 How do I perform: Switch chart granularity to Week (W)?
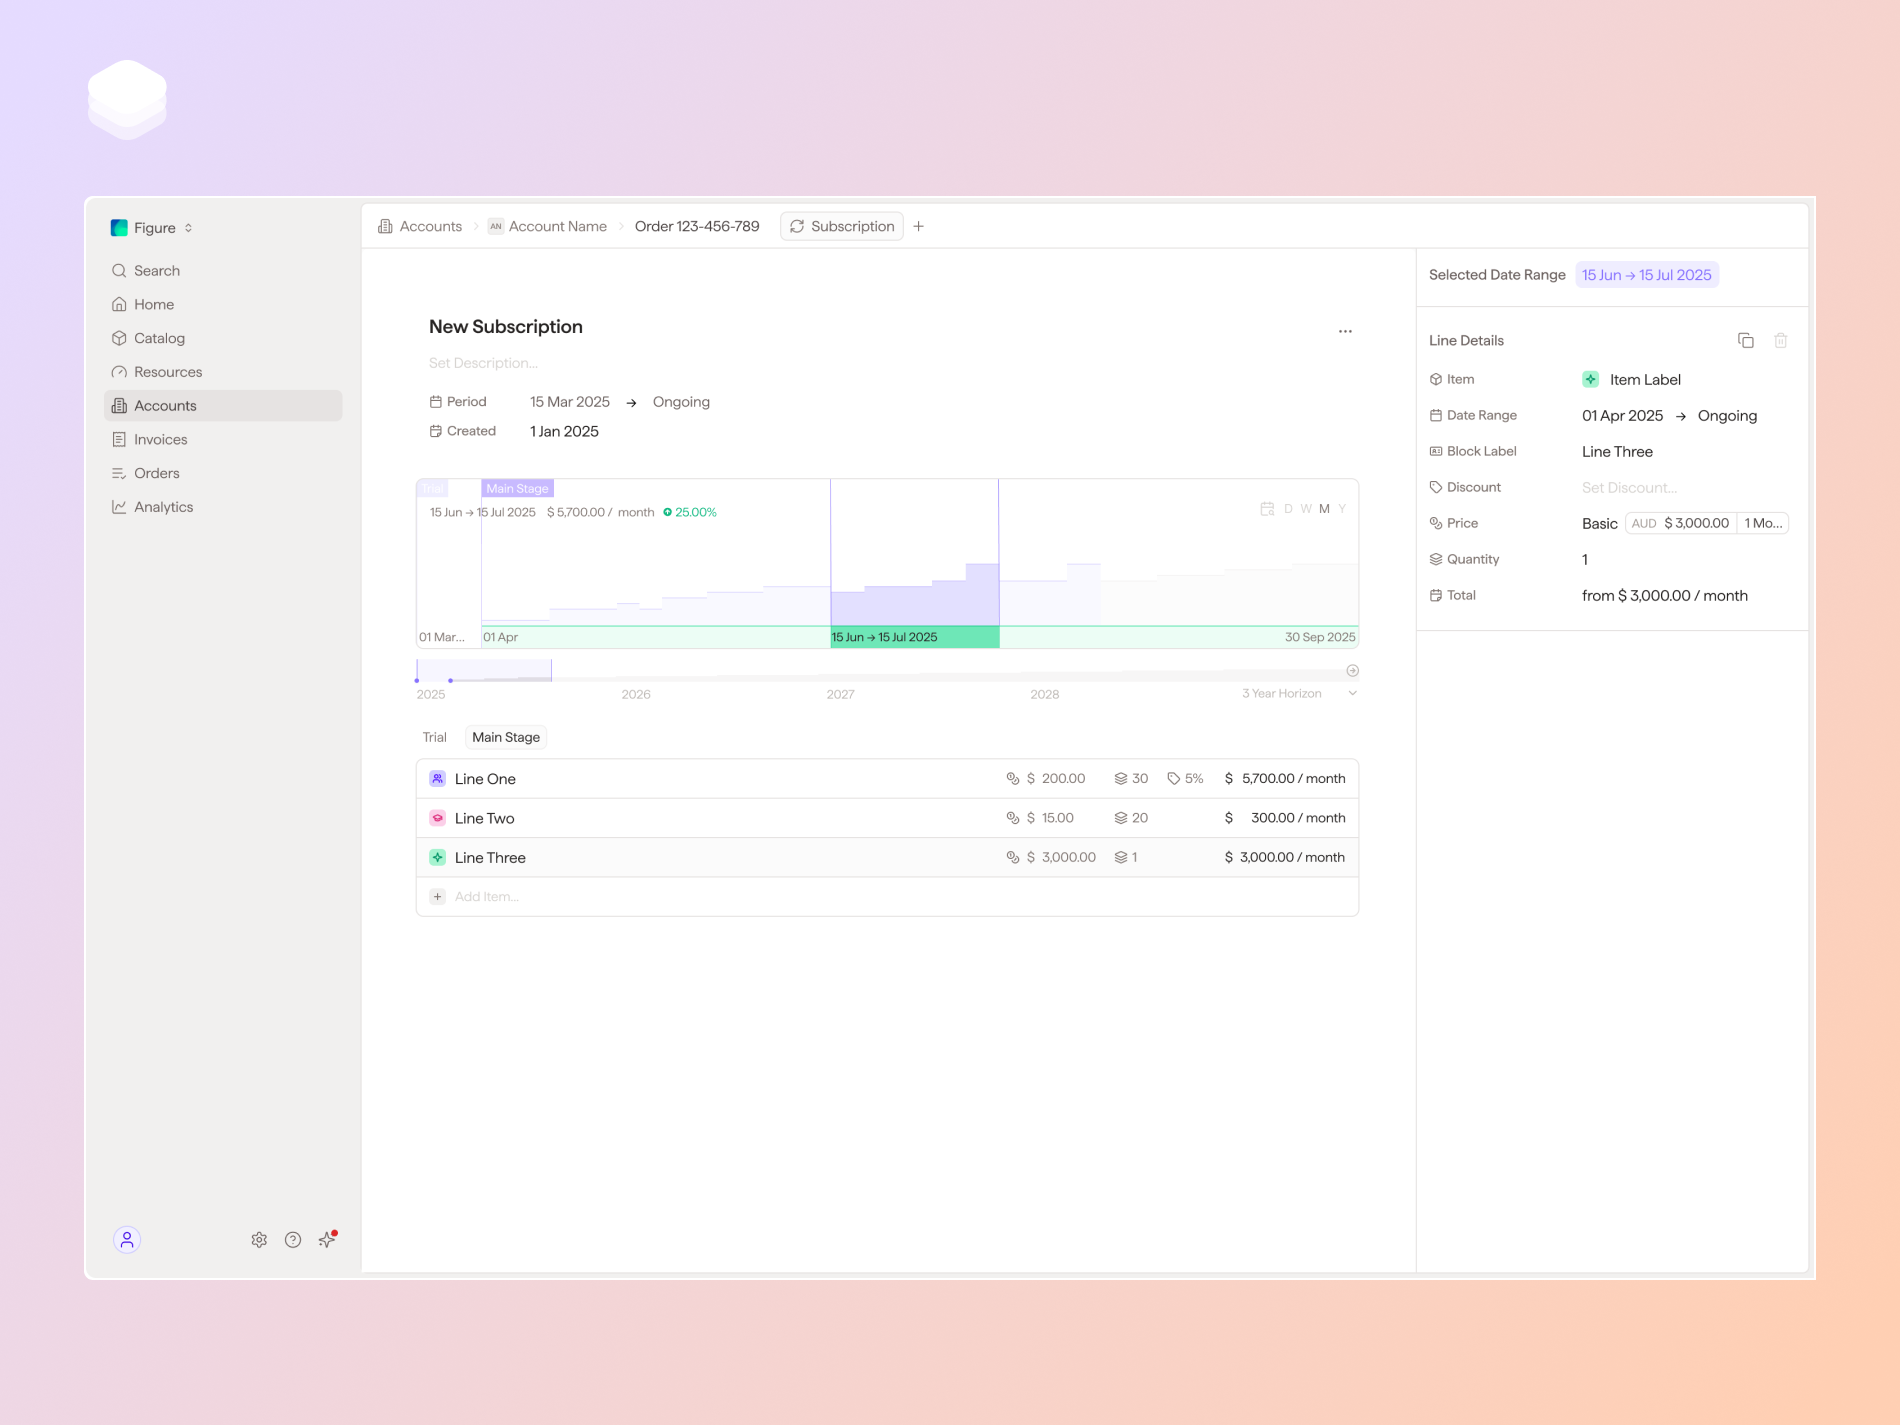click(1306, 509)
